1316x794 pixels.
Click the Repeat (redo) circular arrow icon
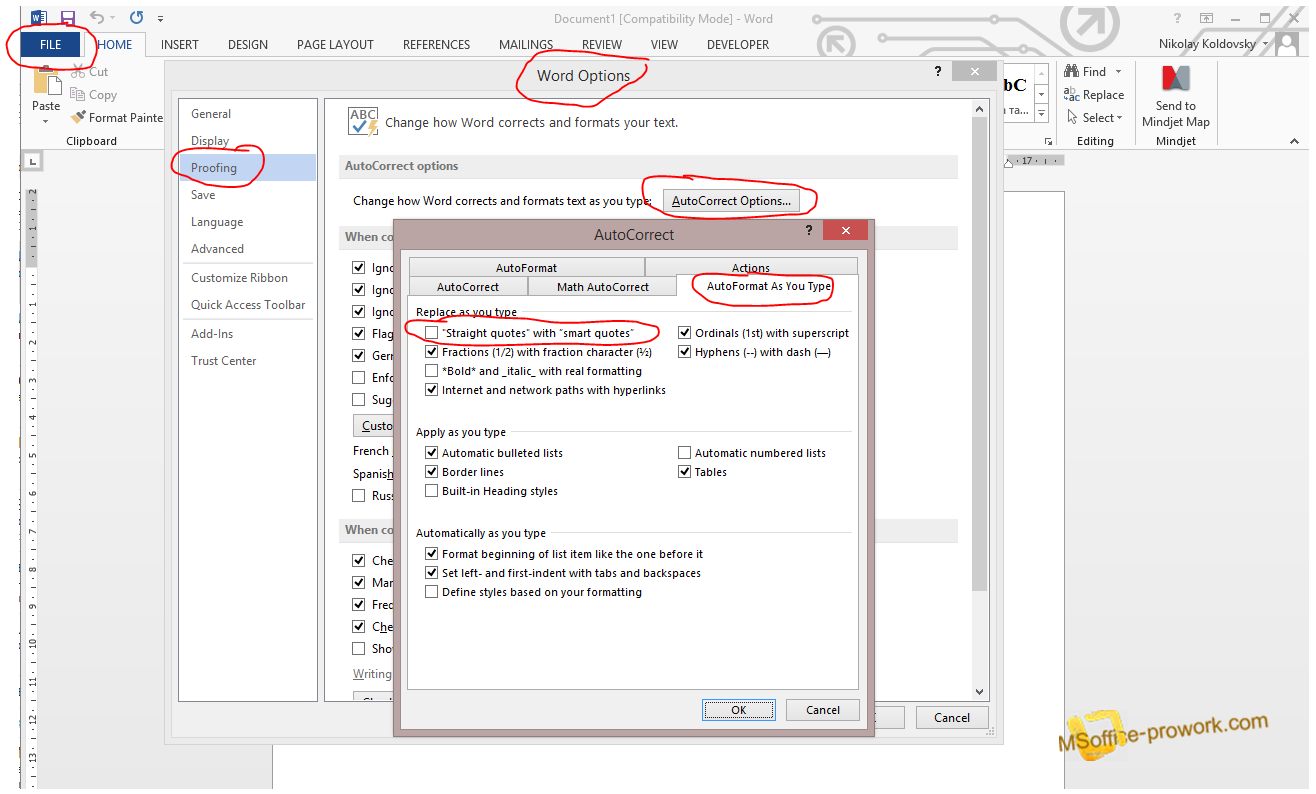coord(136,18)
